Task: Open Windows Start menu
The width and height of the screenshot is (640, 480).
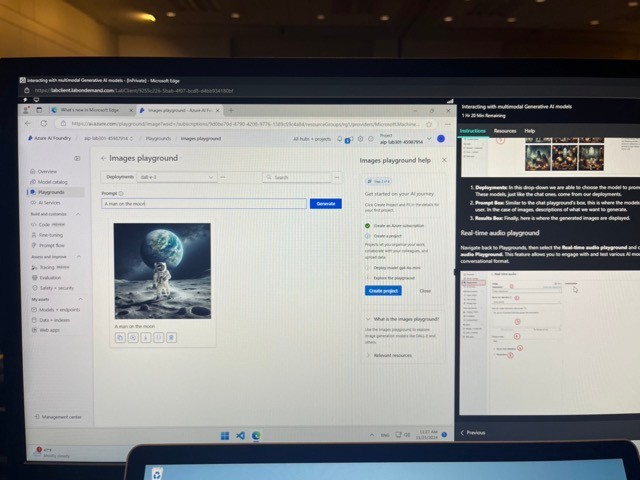Action: pos(224,436)
